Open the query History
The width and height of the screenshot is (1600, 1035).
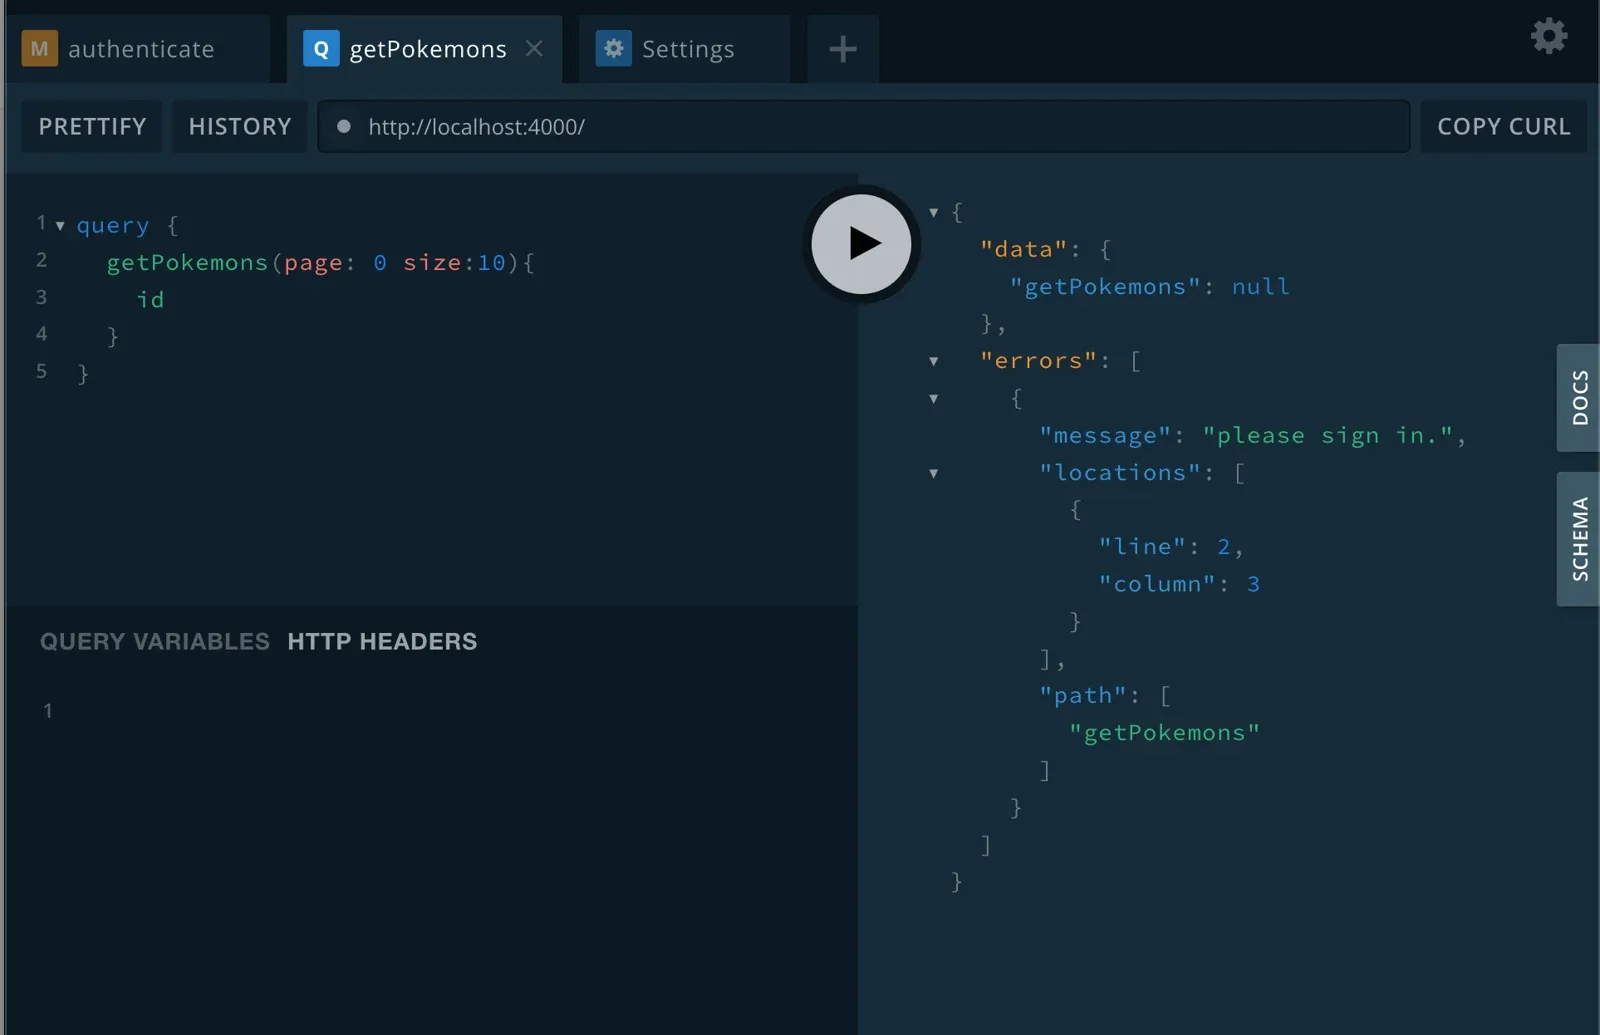pos(240,127)
